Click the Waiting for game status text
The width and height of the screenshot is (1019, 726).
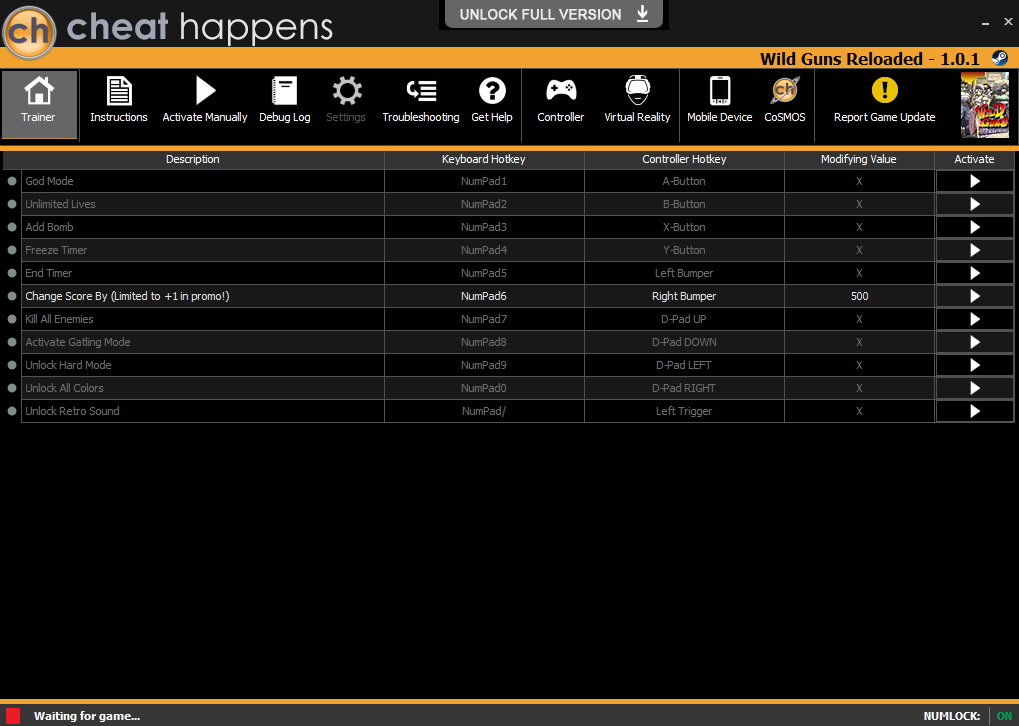click(x=87, y=716)
